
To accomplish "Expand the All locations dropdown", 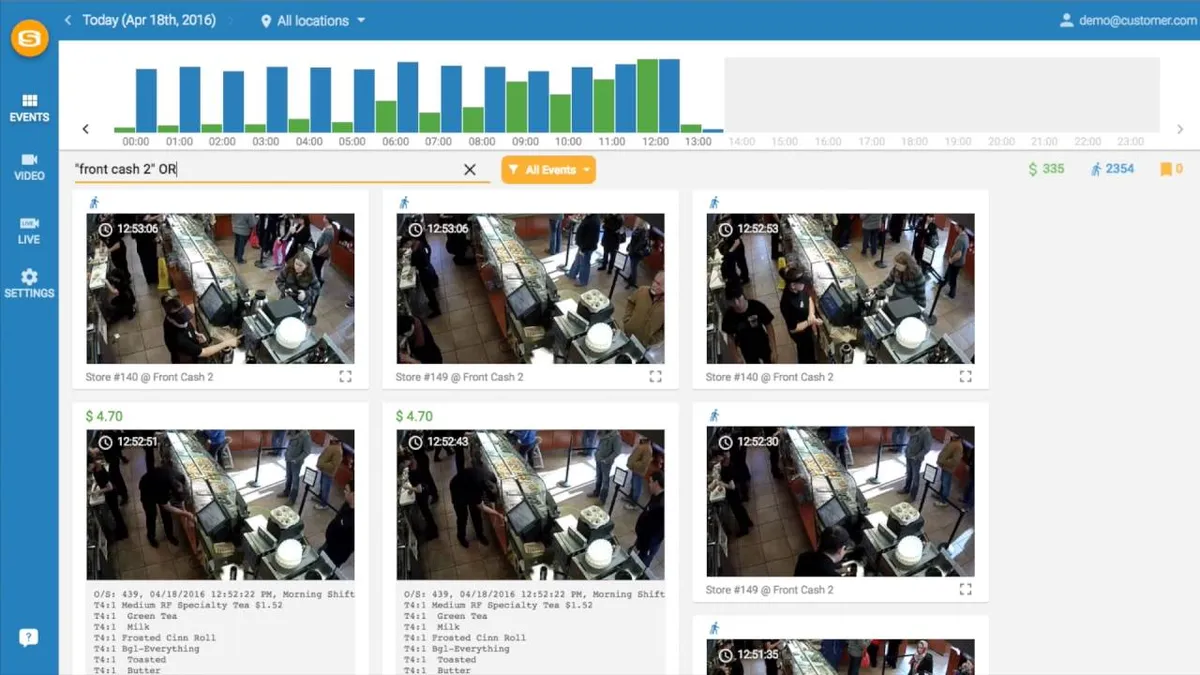I will tap(313, 21).
